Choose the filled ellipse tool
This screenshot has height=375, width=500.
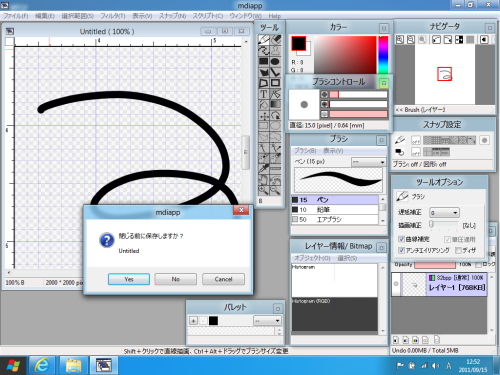pos(275,61)
